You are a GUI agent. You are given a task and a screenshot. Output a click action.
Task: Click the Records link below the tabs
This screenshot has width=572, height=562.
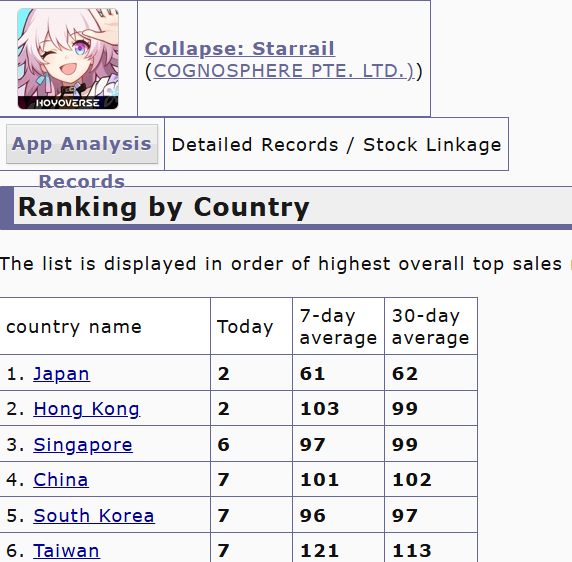tap(82, 181)
